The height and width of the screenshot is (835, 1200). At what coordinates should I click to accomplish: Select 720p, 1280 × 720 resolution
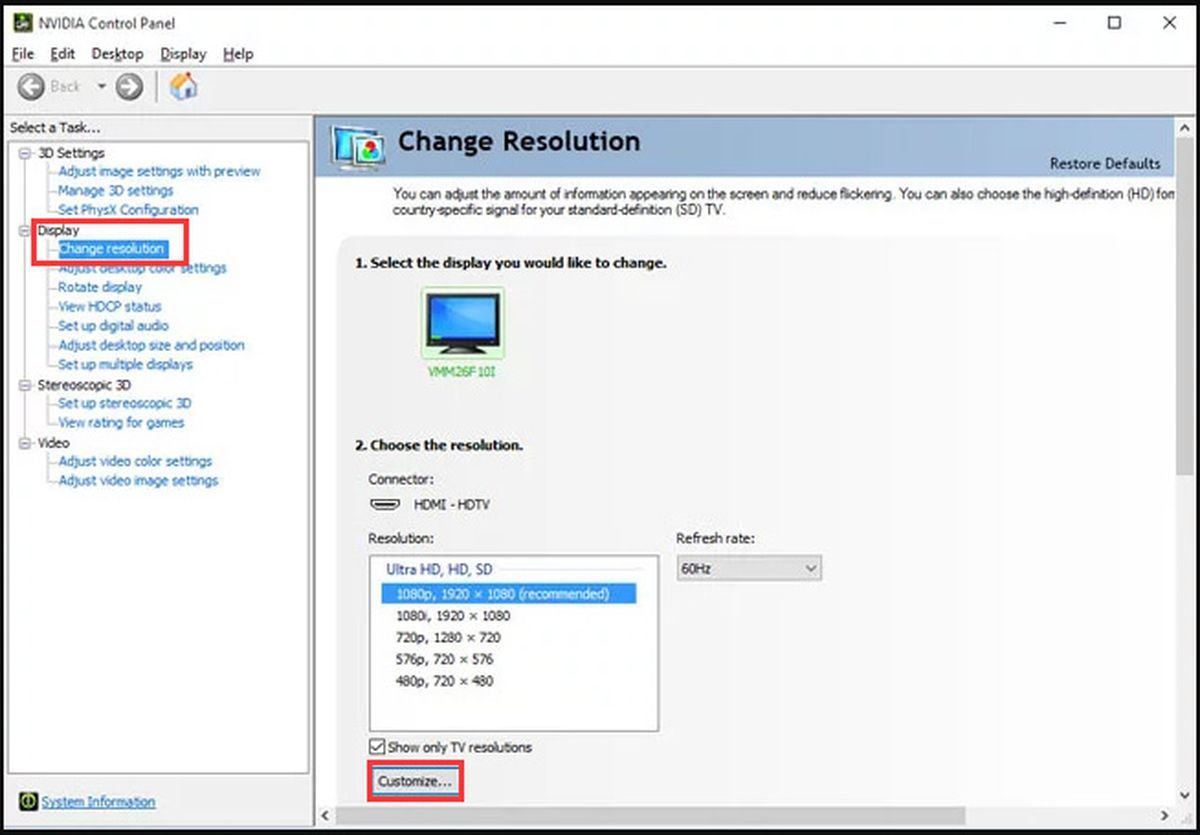(x=448, y=638)
